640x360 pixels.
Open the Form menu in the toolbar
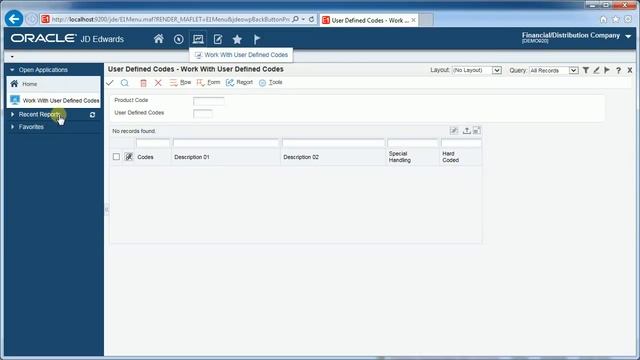tap(208, 82)
